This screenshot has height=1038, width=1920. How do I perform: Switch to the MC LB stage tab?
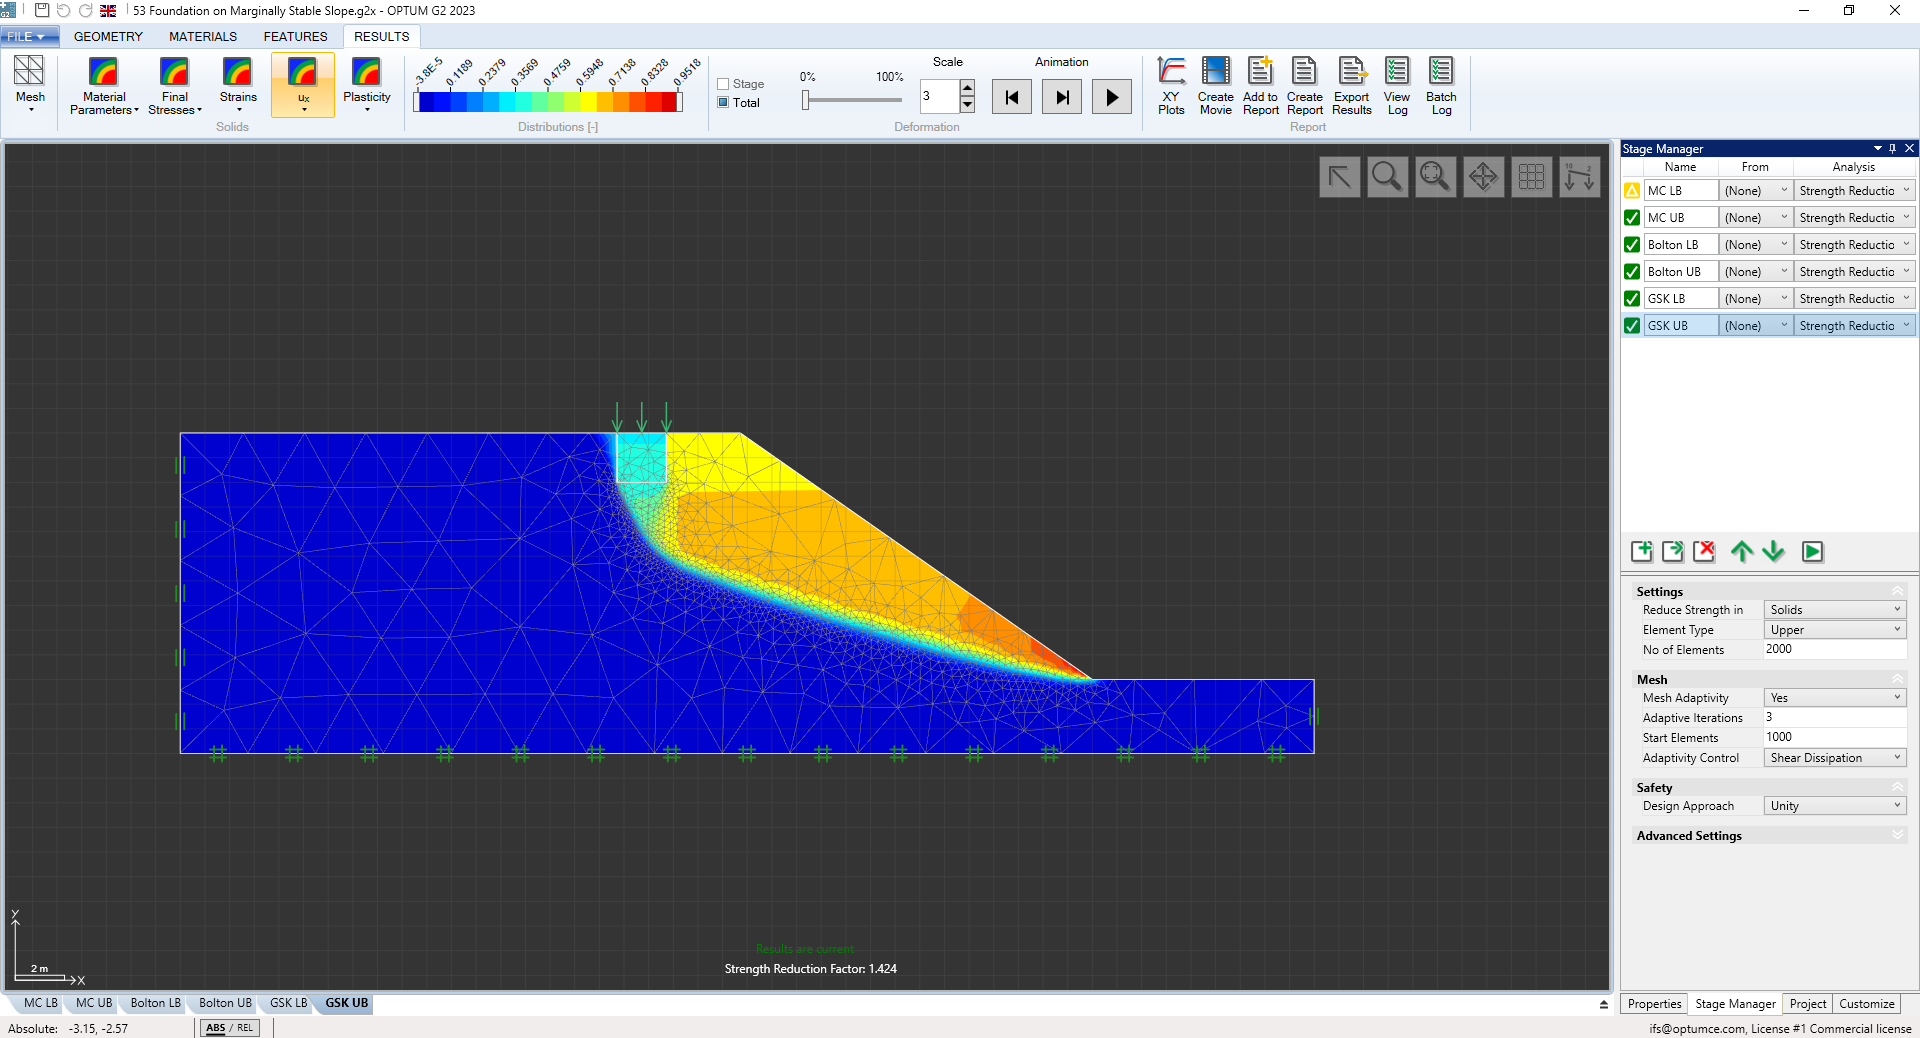click(41, 1003)
